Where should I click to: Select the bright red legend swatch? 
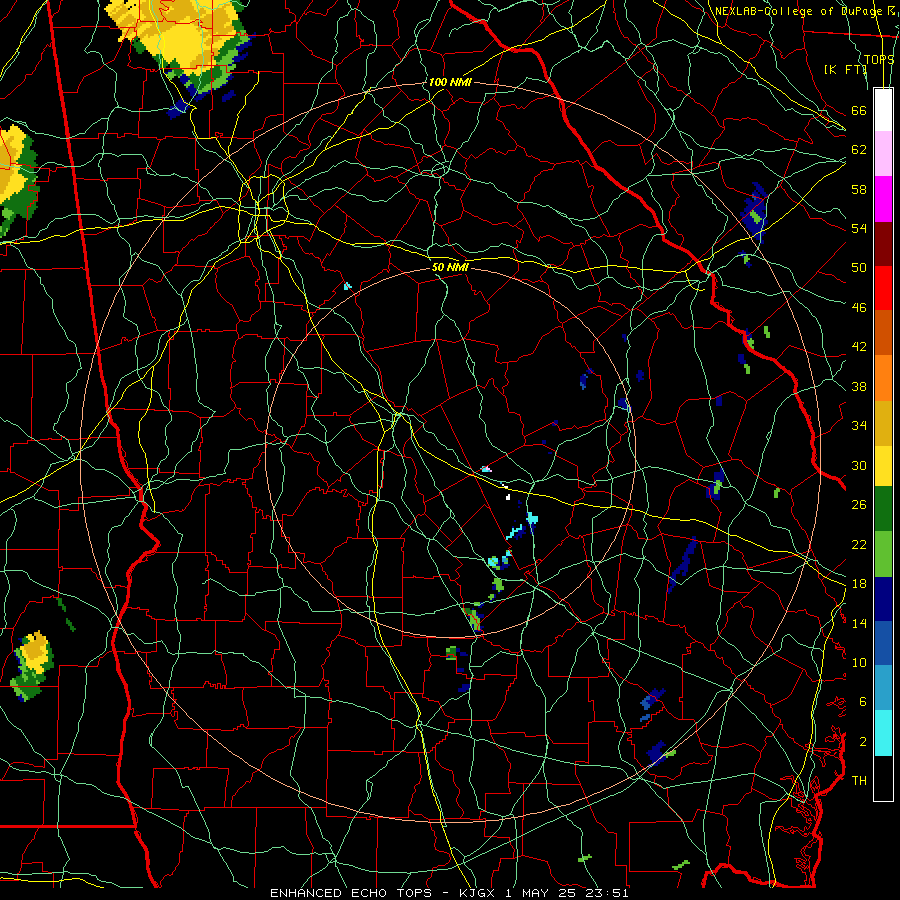click(883, 288)
